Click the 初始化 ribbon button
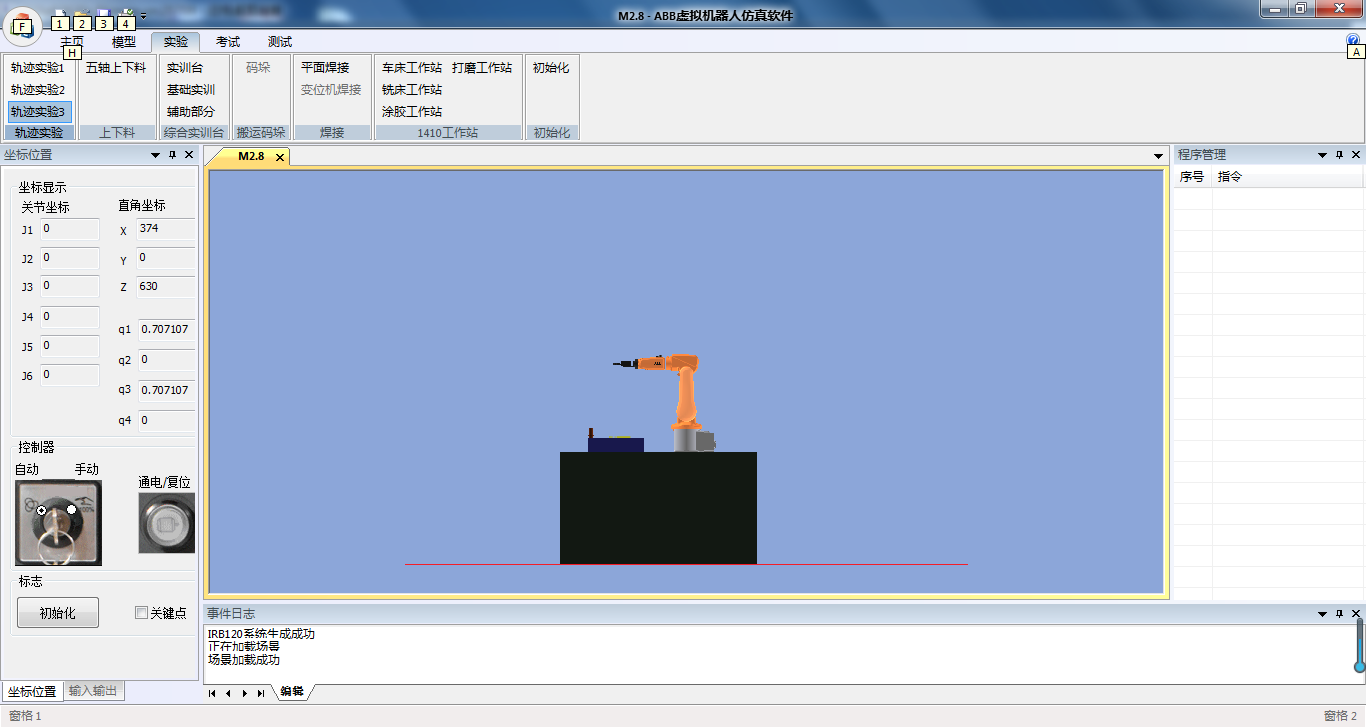Viewport: 1366px width, 728px height. (x=551, y=68)
